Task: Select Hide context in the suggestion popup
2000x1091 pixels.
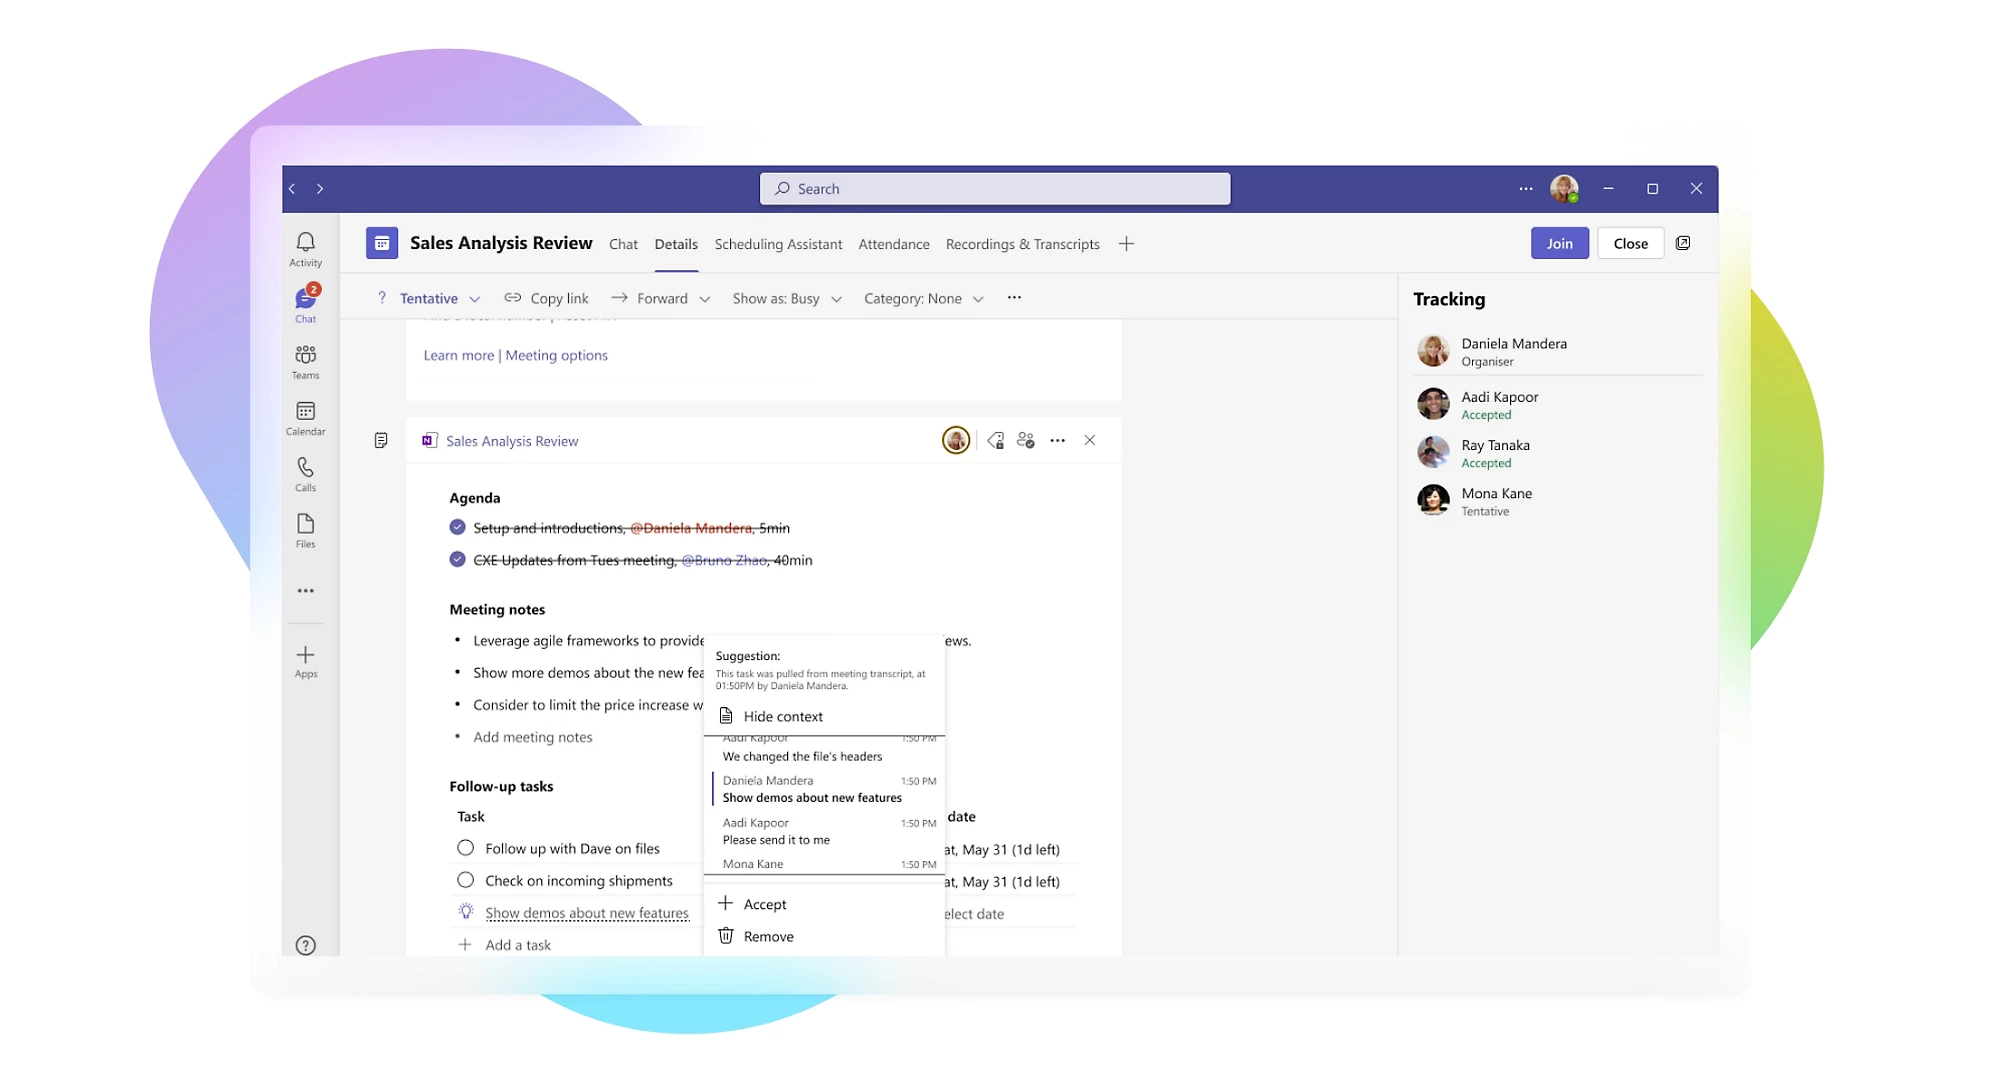Action: 782,716
